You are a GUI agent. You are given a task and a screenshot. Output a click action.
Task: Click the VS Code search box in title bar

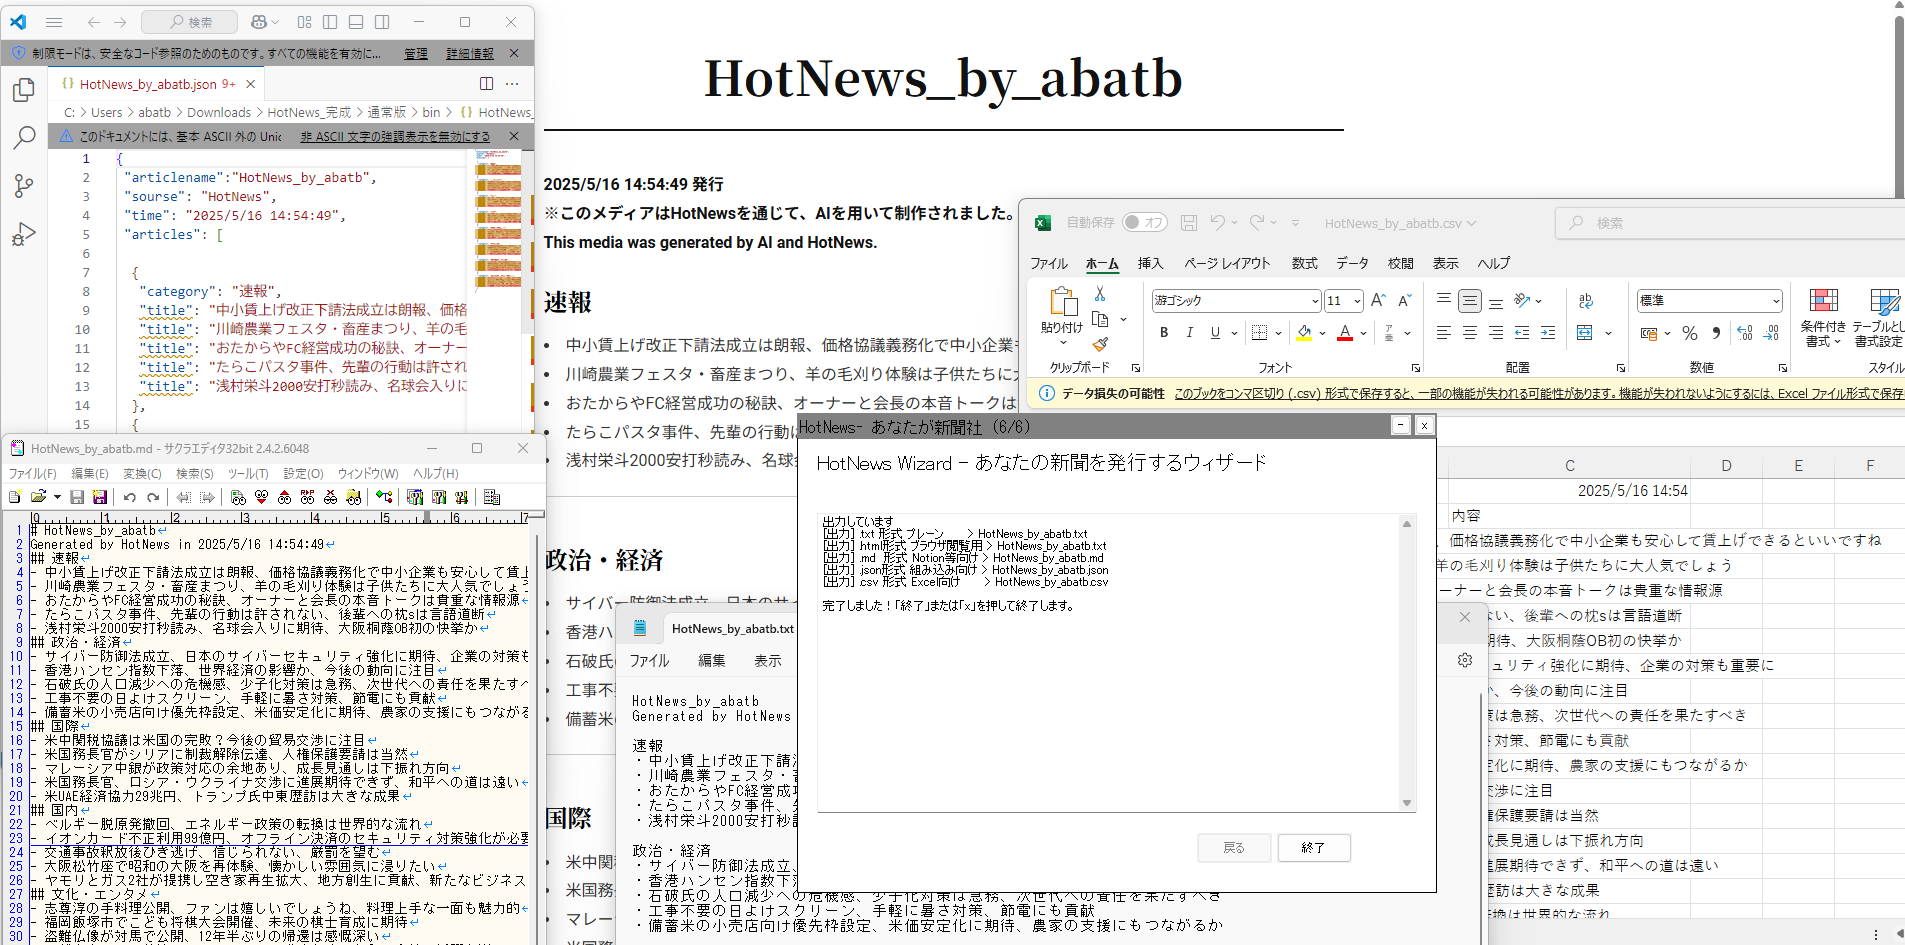pos(190,22)
